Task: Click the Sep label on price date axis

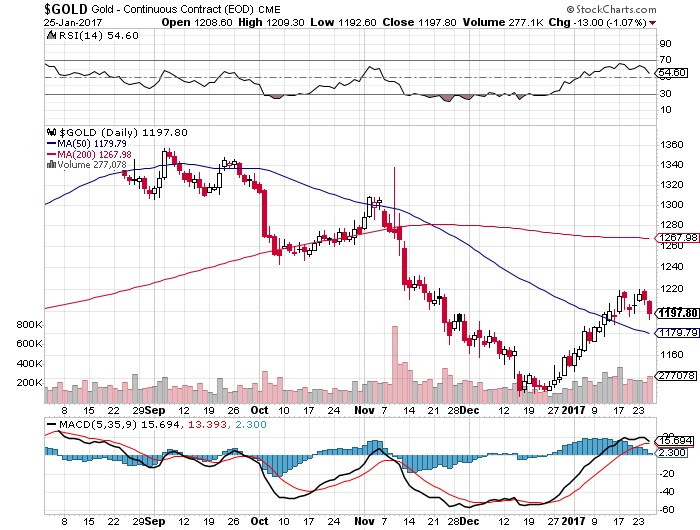Action: click(155, 410)
